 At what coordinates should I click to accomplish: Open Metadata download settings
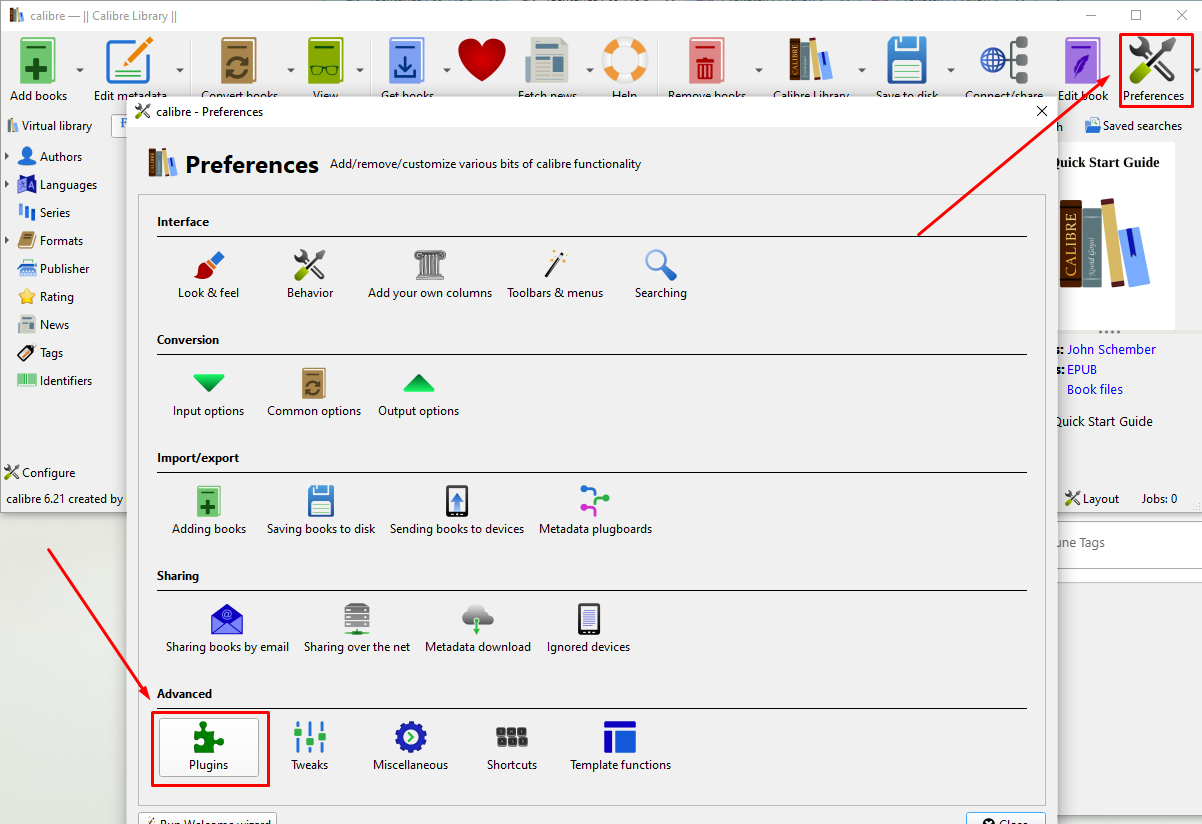(x=478, y=629)
